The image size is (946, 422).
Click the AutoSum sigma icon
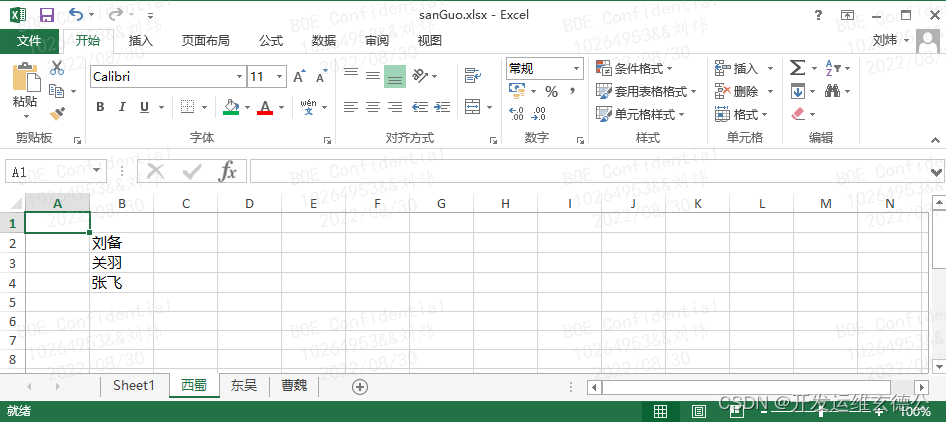pos(798,68)
